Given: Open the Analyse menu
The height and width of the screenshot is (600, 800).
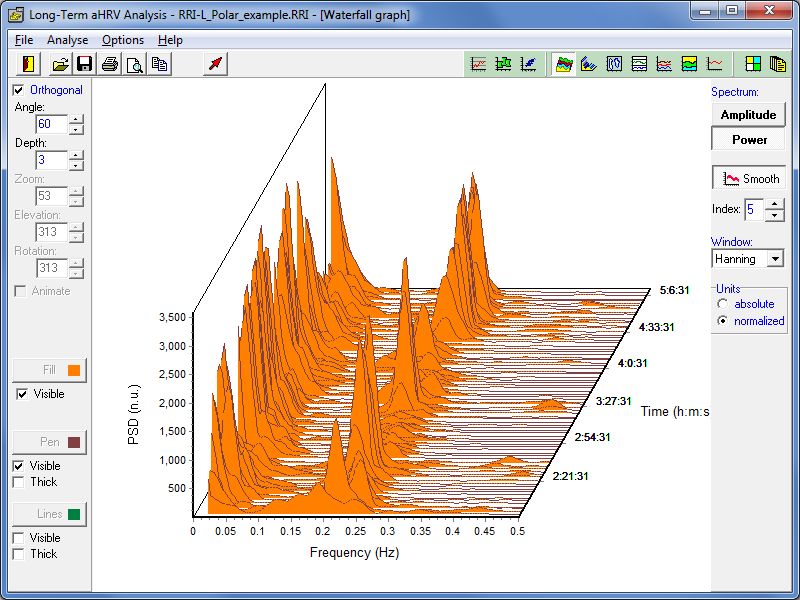Looking at the screenshot, I should [x=67, y=40].
